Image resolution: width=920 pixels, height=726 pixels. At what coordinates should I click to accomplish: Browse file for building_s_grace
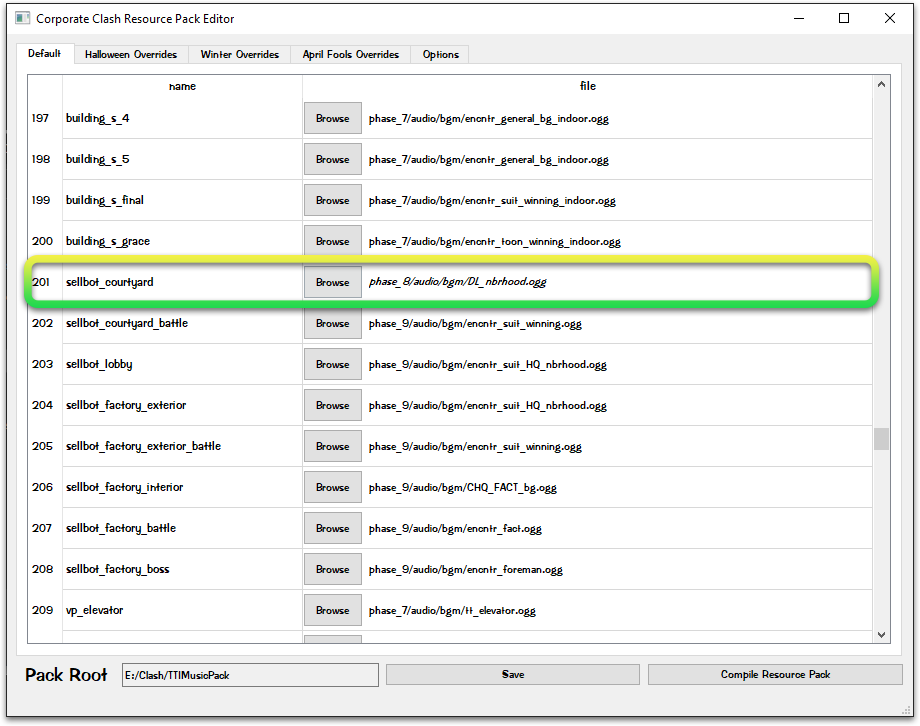coord(333,241)
